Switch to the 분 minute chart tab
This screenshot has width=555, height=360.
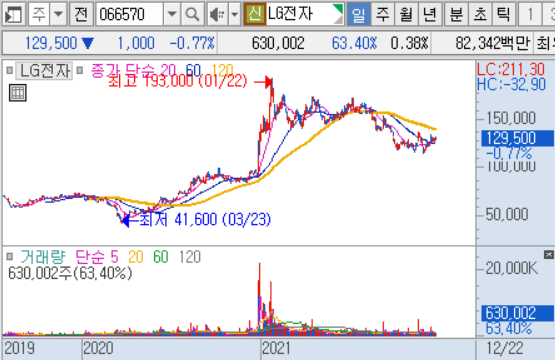[456, 15]
